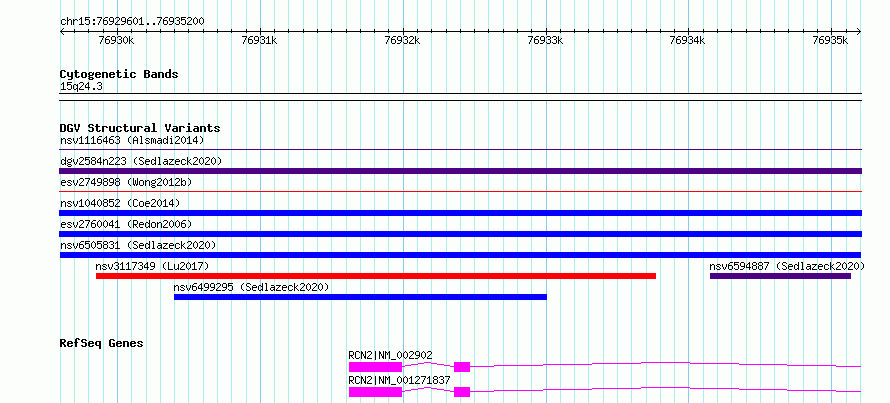
Task: Click the RefSeq Genes track title
Action: click(x=102, y=343)
